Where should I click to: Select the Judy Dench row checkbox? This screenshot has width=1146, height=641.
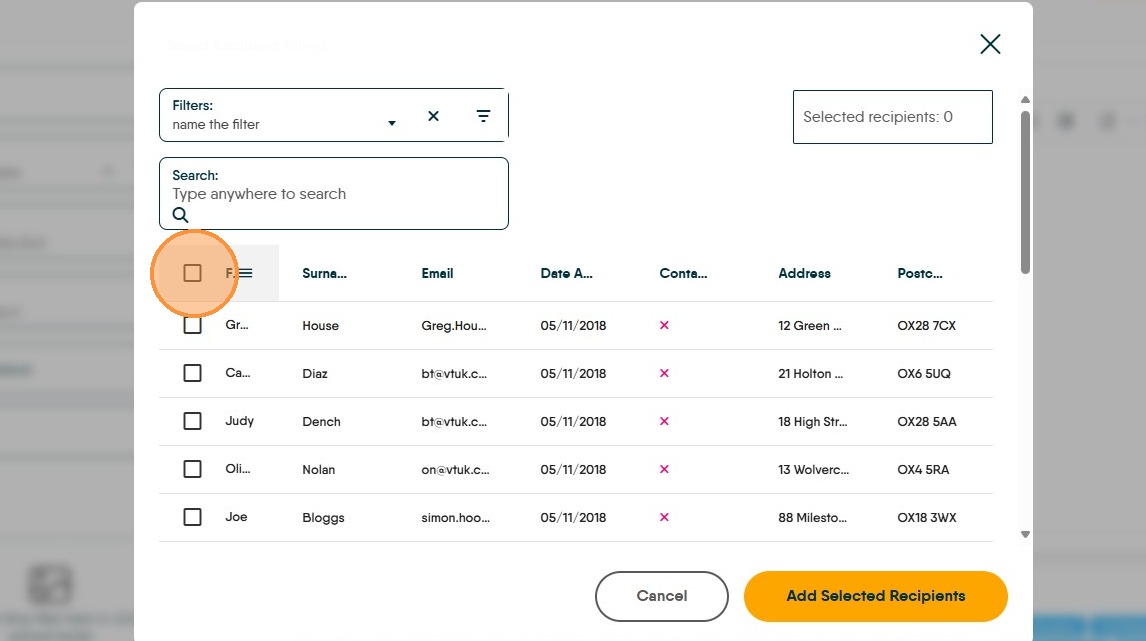193,421
